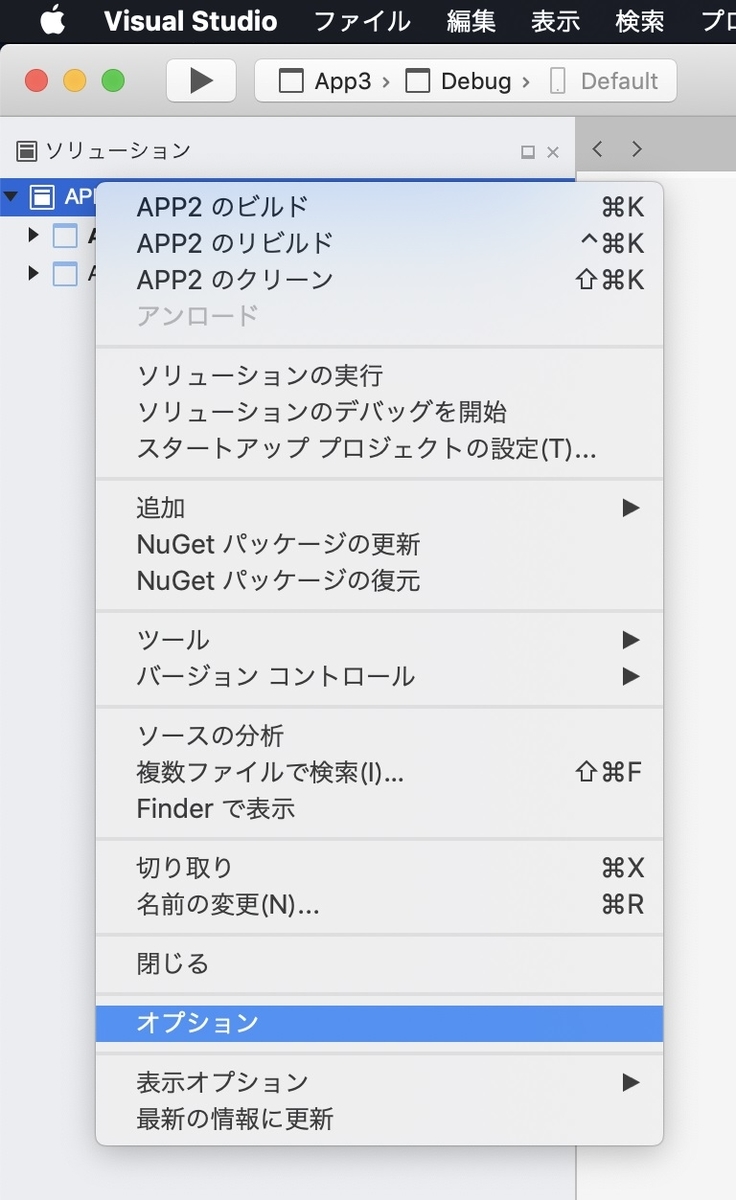736x1200 pixels.
Task: Expand the first project under solution
Action: (34, 235)
